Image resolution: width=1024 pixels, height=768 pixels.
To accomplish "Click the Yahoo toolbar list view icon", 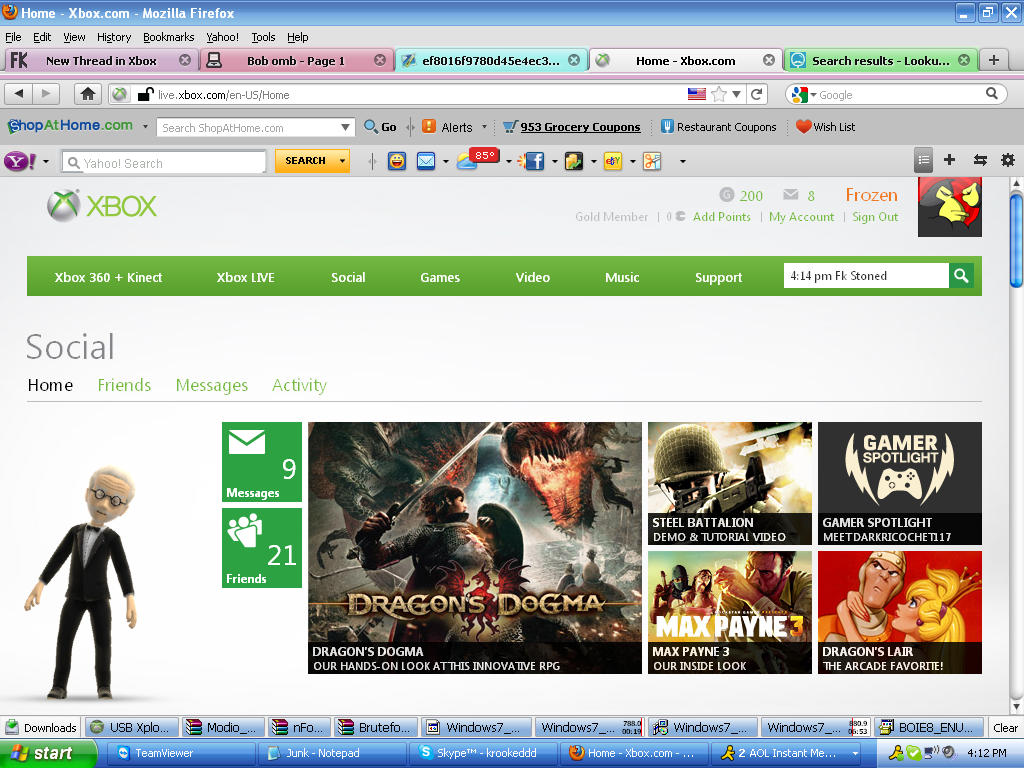I will coord(923,160).
